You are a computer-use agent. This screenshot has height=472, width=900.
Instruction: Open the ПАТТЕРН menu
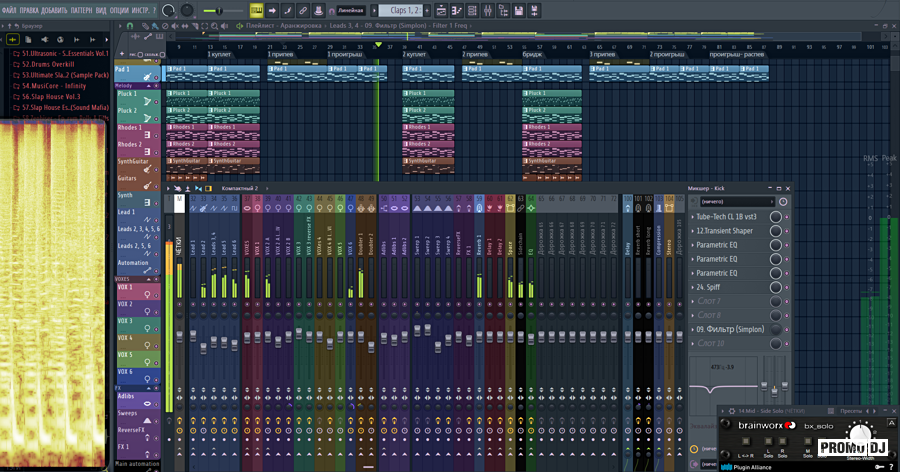point(82,10)
